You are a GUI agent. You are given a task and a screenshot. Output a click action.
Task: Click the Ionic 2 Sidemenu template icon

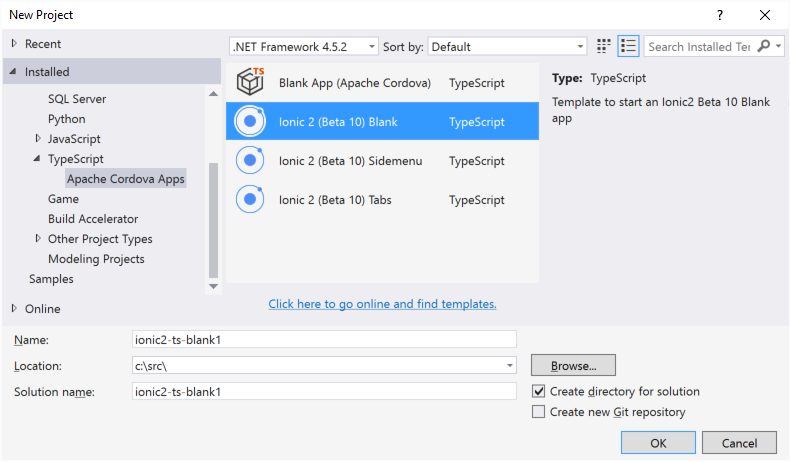click(x=250, y=160)
